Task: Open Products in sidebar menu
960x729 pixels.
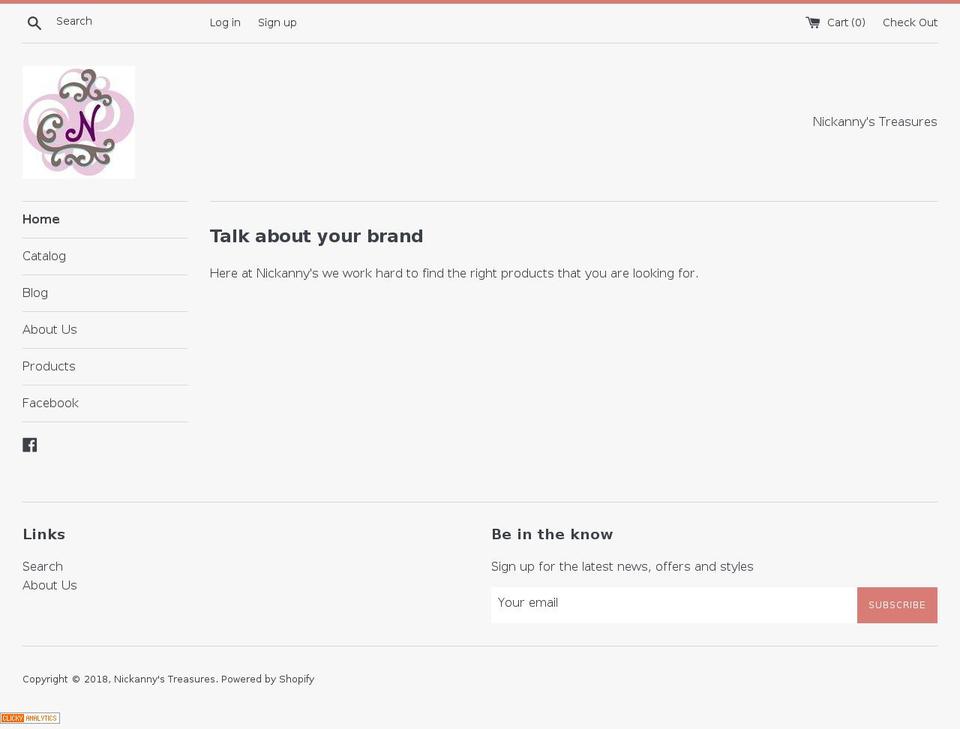Action: click(x=49, y=366)
